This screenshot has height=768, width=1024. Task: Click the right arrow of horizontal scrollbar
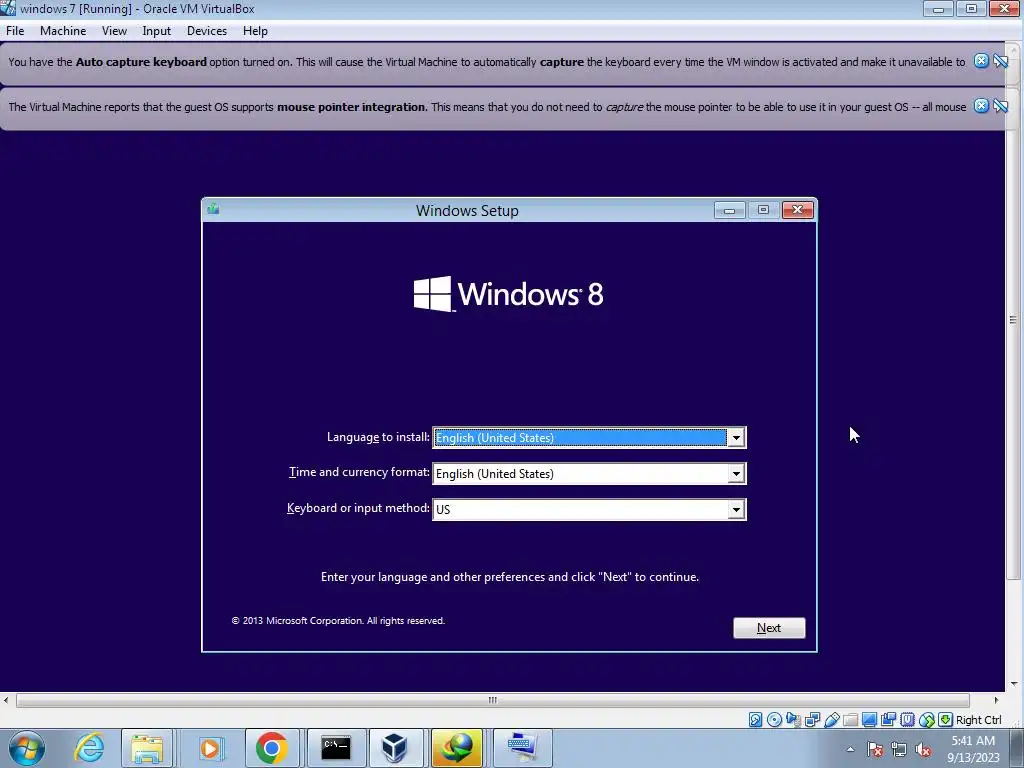coord(996,700)
